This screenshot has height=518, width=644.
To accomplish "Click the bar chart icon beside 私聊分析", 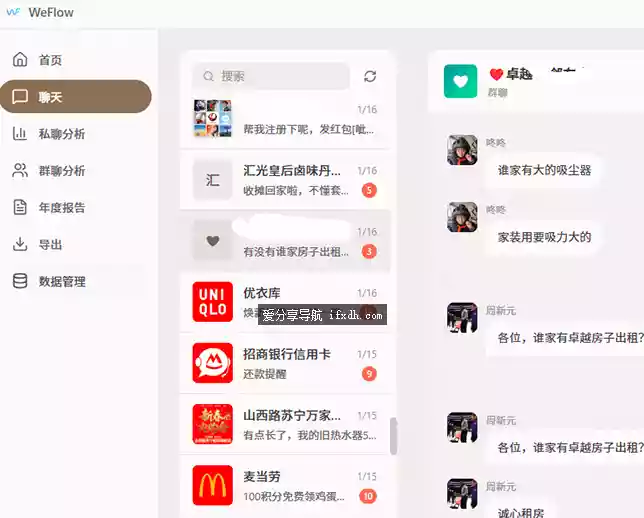I will click(x=20, y=134).
